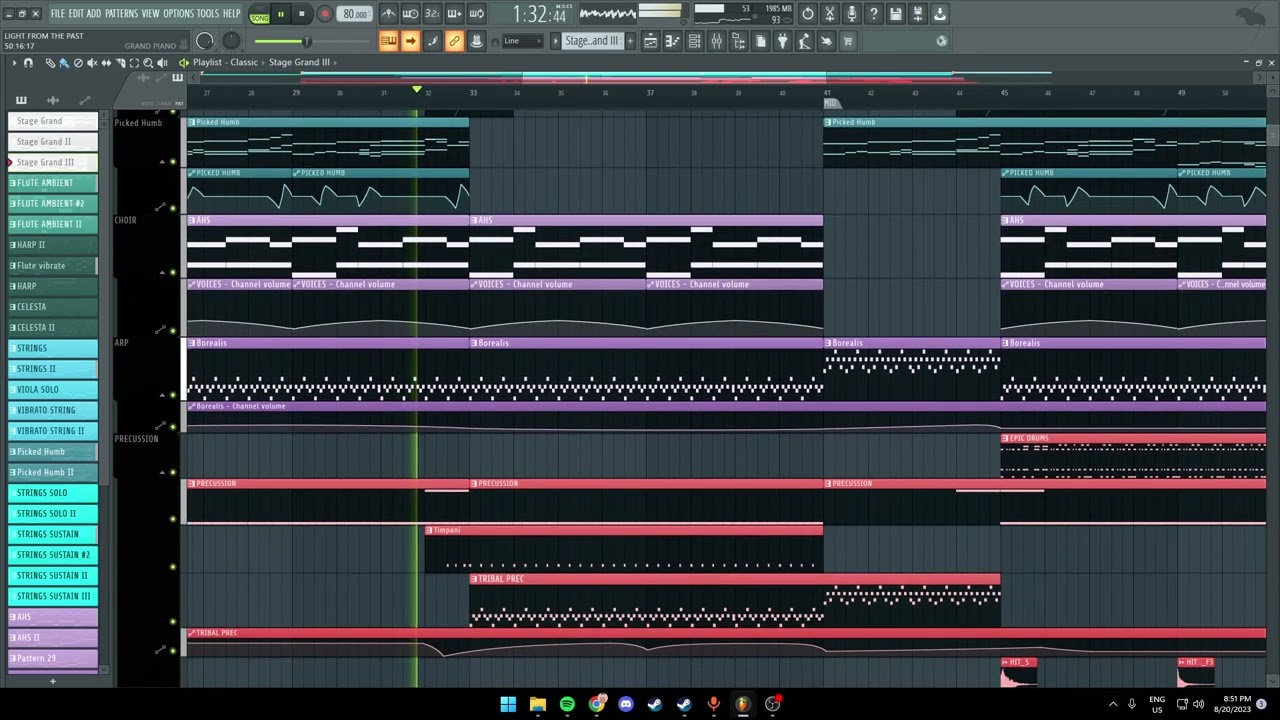Open the playlist options menu arrow
This screenshot has width=1280, height=720.
(x=14, y=63)
